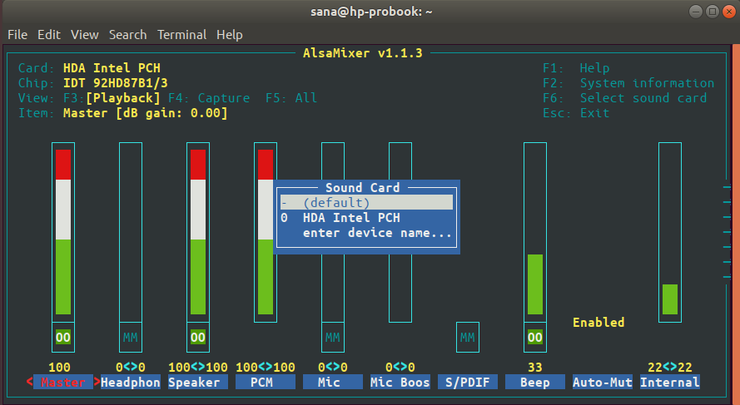Open the Terminal menu
This screenshot has width=740, height=405.
[182, 35]
